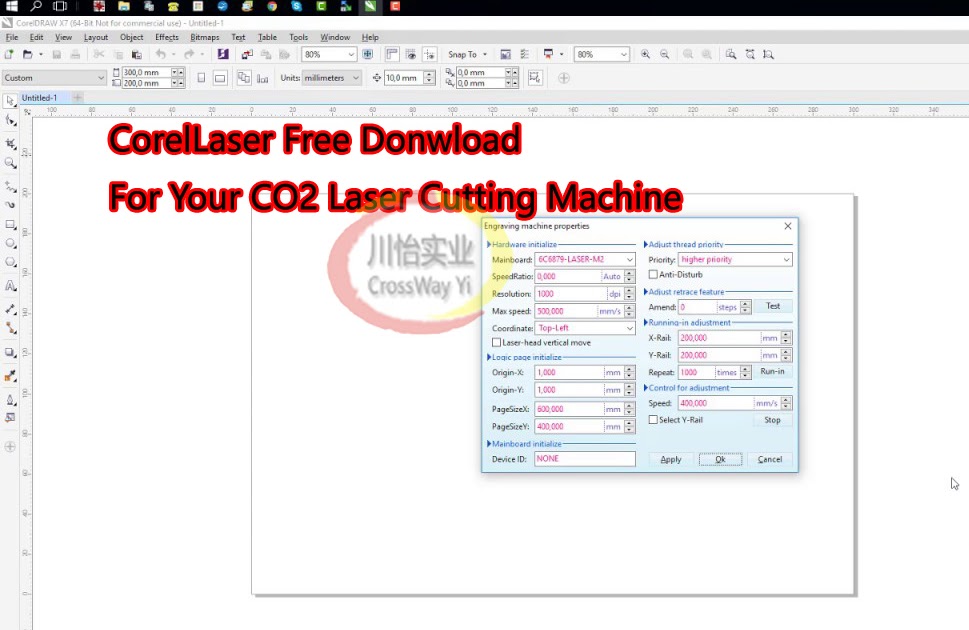Viewport: 969px width, 630px height.
Task: Close the Engraving machine properties dialog
Action: click(787, 226)
